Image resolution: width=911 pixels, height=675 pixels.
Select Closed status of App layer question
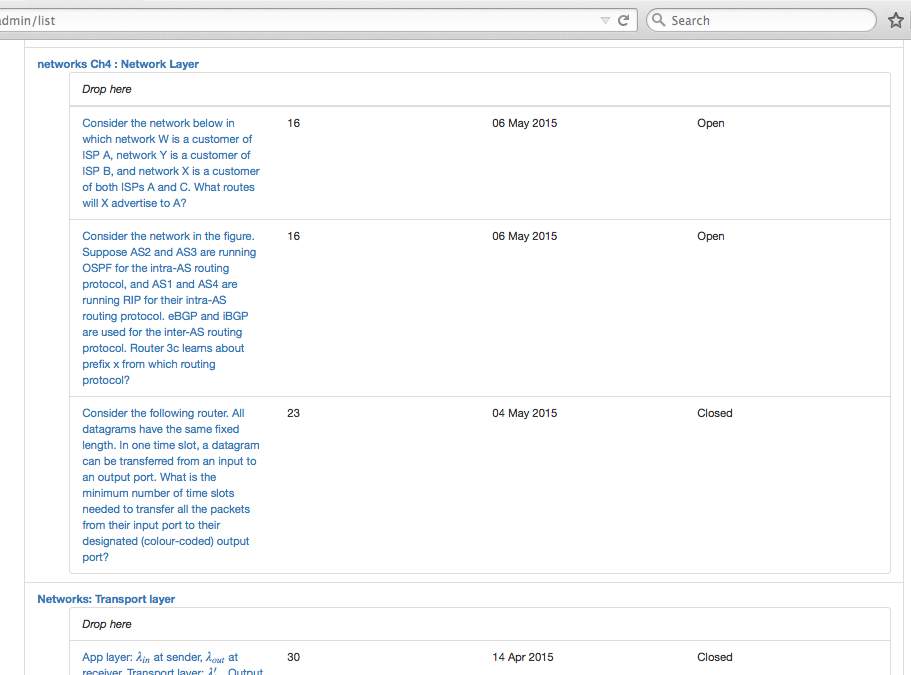click(715, 657)
